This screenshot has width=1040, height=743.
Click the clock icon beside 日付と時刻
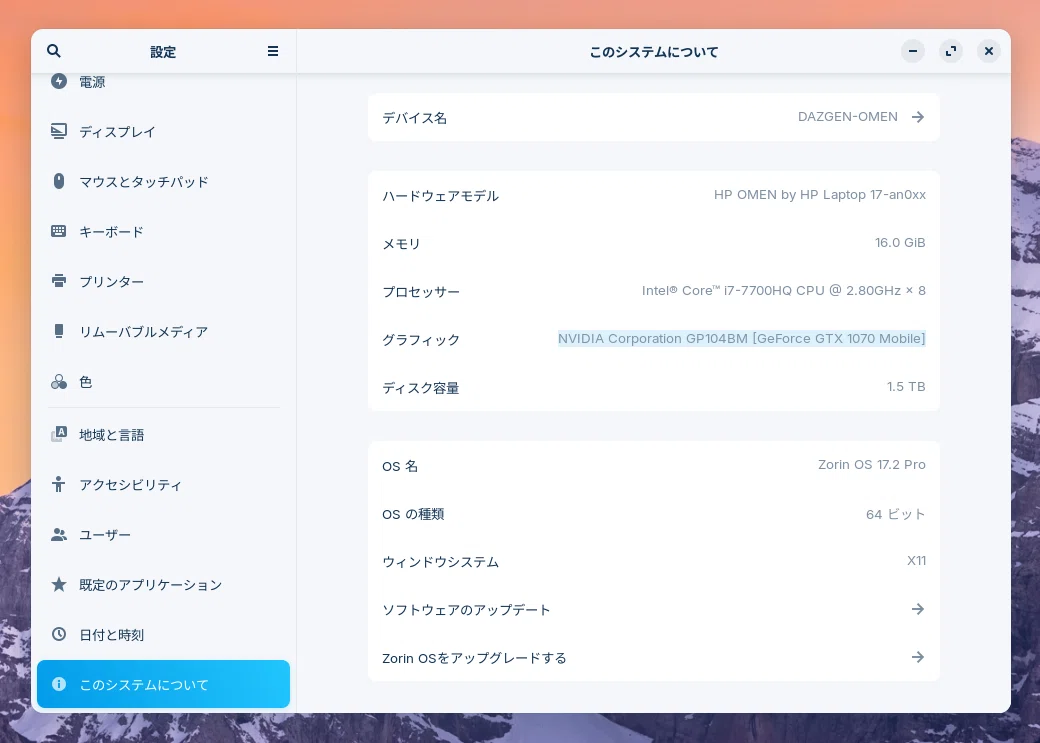coord(59,634)
